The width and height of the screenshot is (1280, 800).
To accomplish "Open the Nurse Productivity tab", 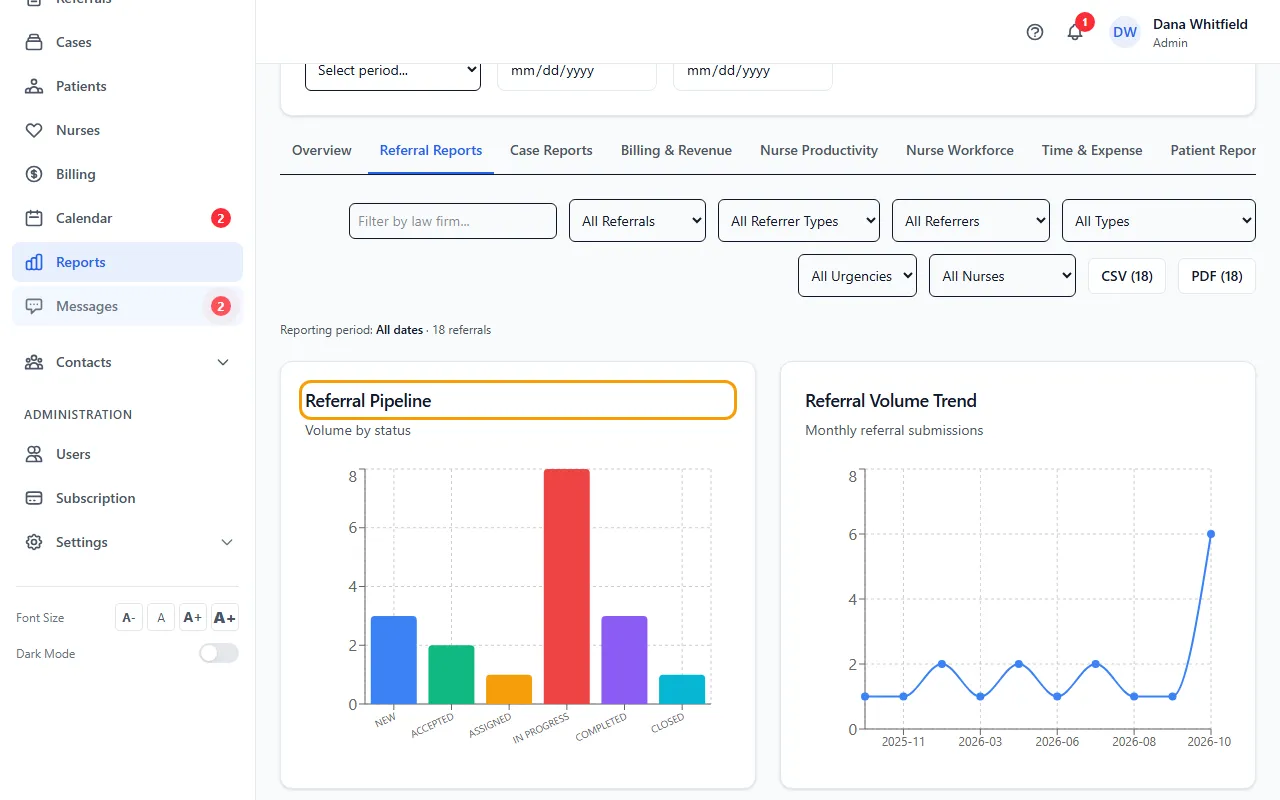I will [x=819, y=150].
